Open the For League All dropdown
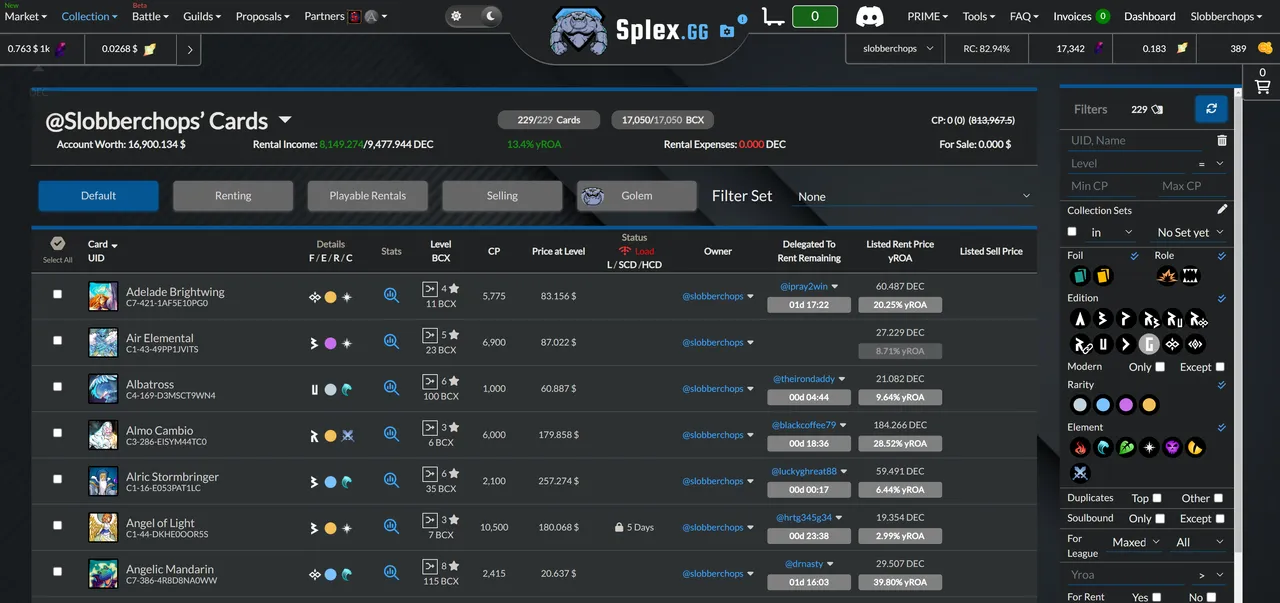This screenshot has height=603, width=1280. click(x=1199, y=542)
